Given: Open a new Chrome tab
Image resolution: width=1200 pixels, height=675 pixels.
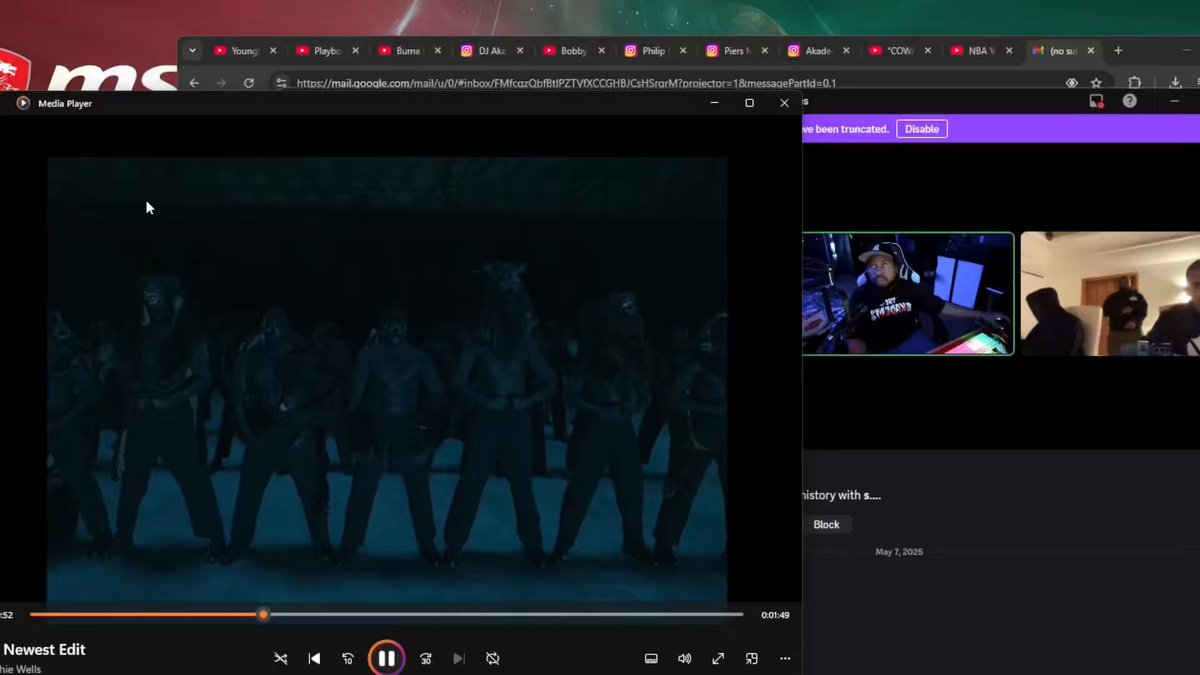Looking at the screenshot, I should 1118,51.
